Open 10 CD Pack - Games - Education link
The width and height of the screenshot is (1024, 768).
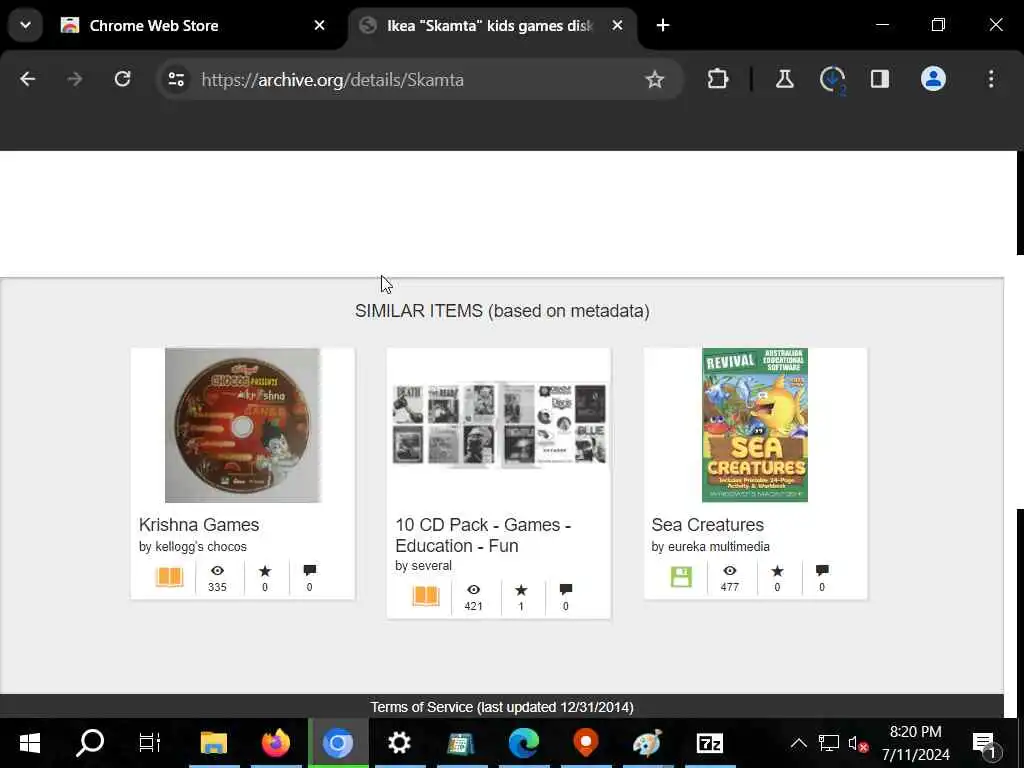click(483, 535)
